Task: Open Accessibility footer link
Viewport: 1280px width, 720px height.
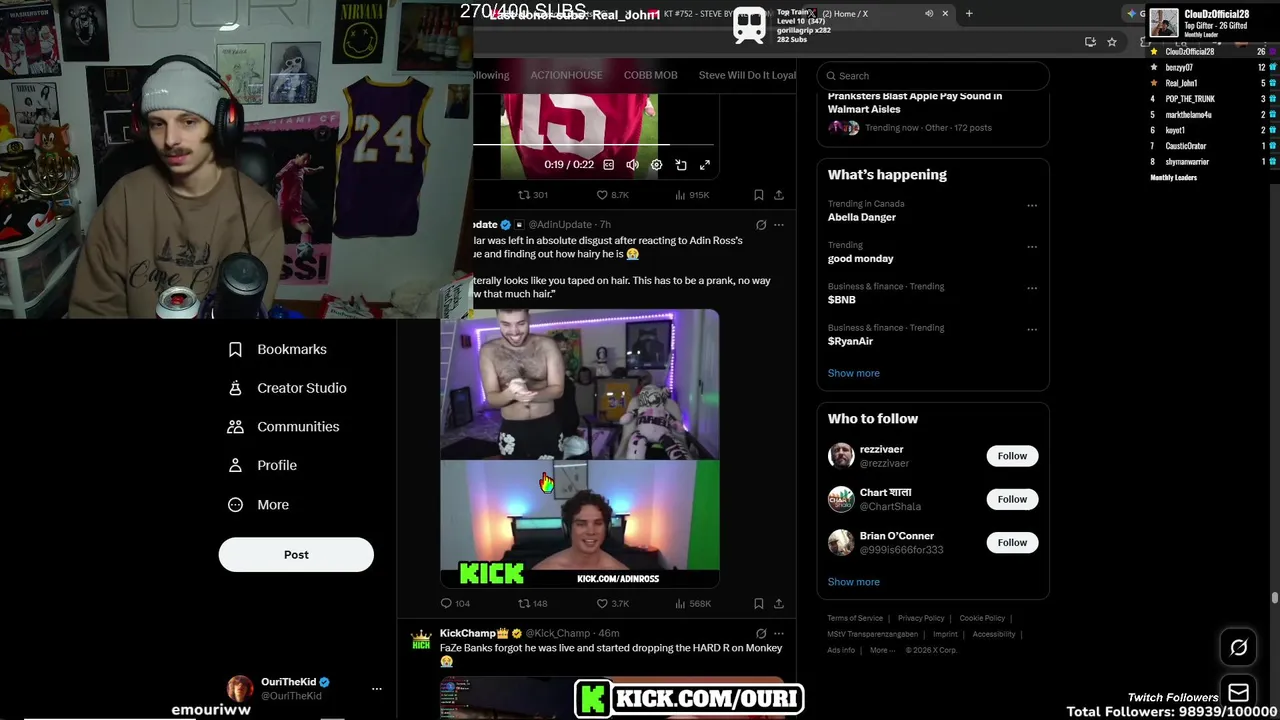Action: point(994,634)
